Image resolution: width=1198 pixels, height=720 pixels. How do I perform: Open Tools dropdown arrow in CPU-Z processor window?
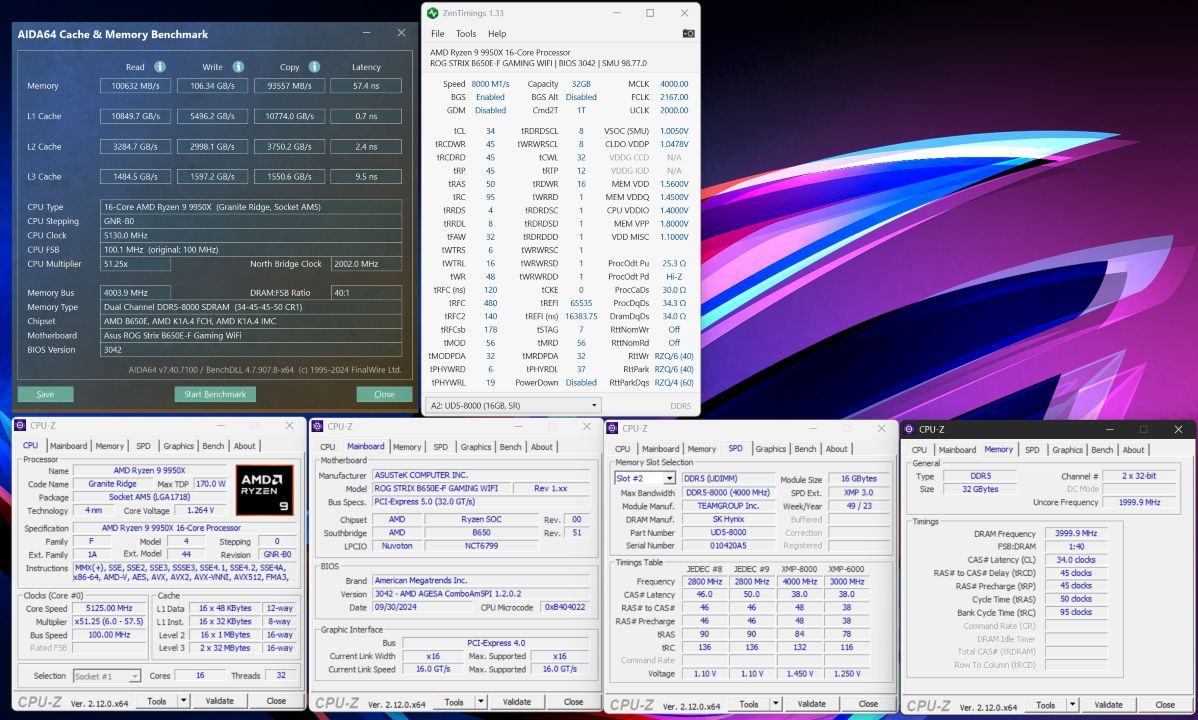tap(184, 701)
